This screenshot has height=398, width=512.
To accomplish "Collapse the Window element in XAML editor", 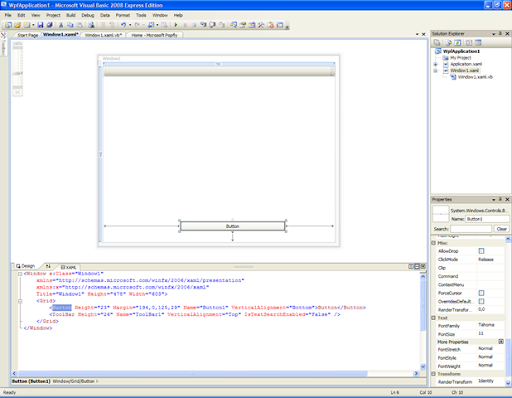I will point(20,274).
